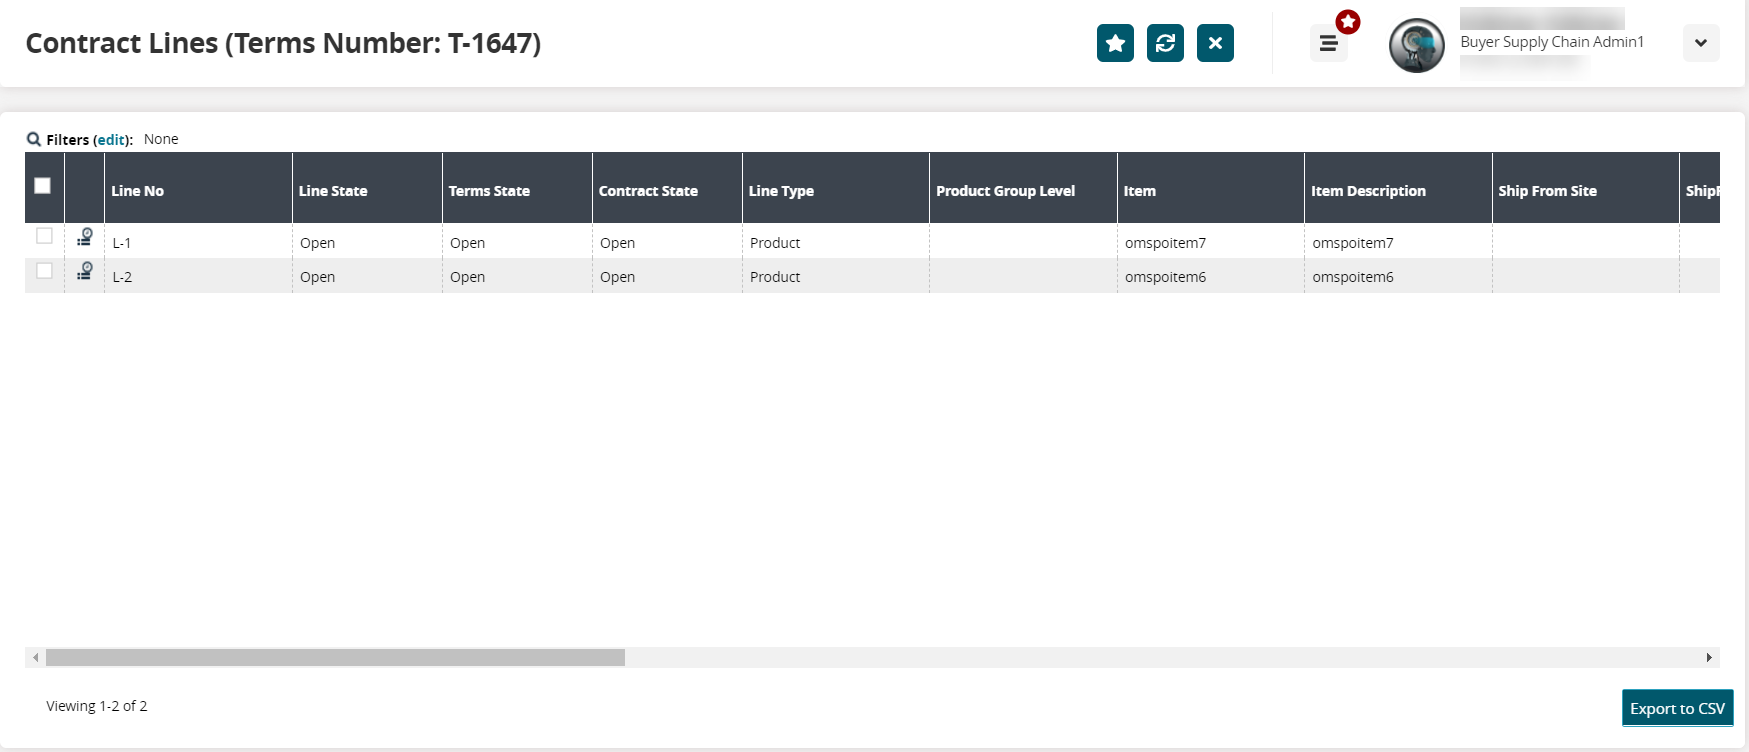The image size is (1749, 752).
Task: Check the box for line L-1
Action: 44,236
